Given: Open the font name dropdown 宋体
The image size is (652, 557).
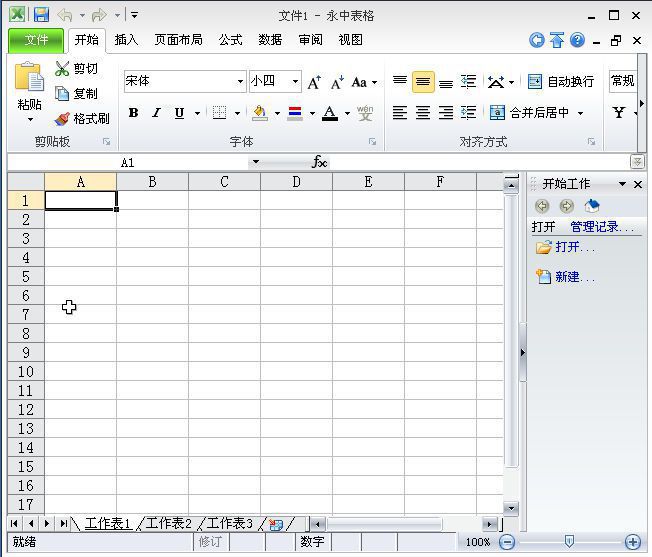Looking at the screenshot, I should click(240, 81).
